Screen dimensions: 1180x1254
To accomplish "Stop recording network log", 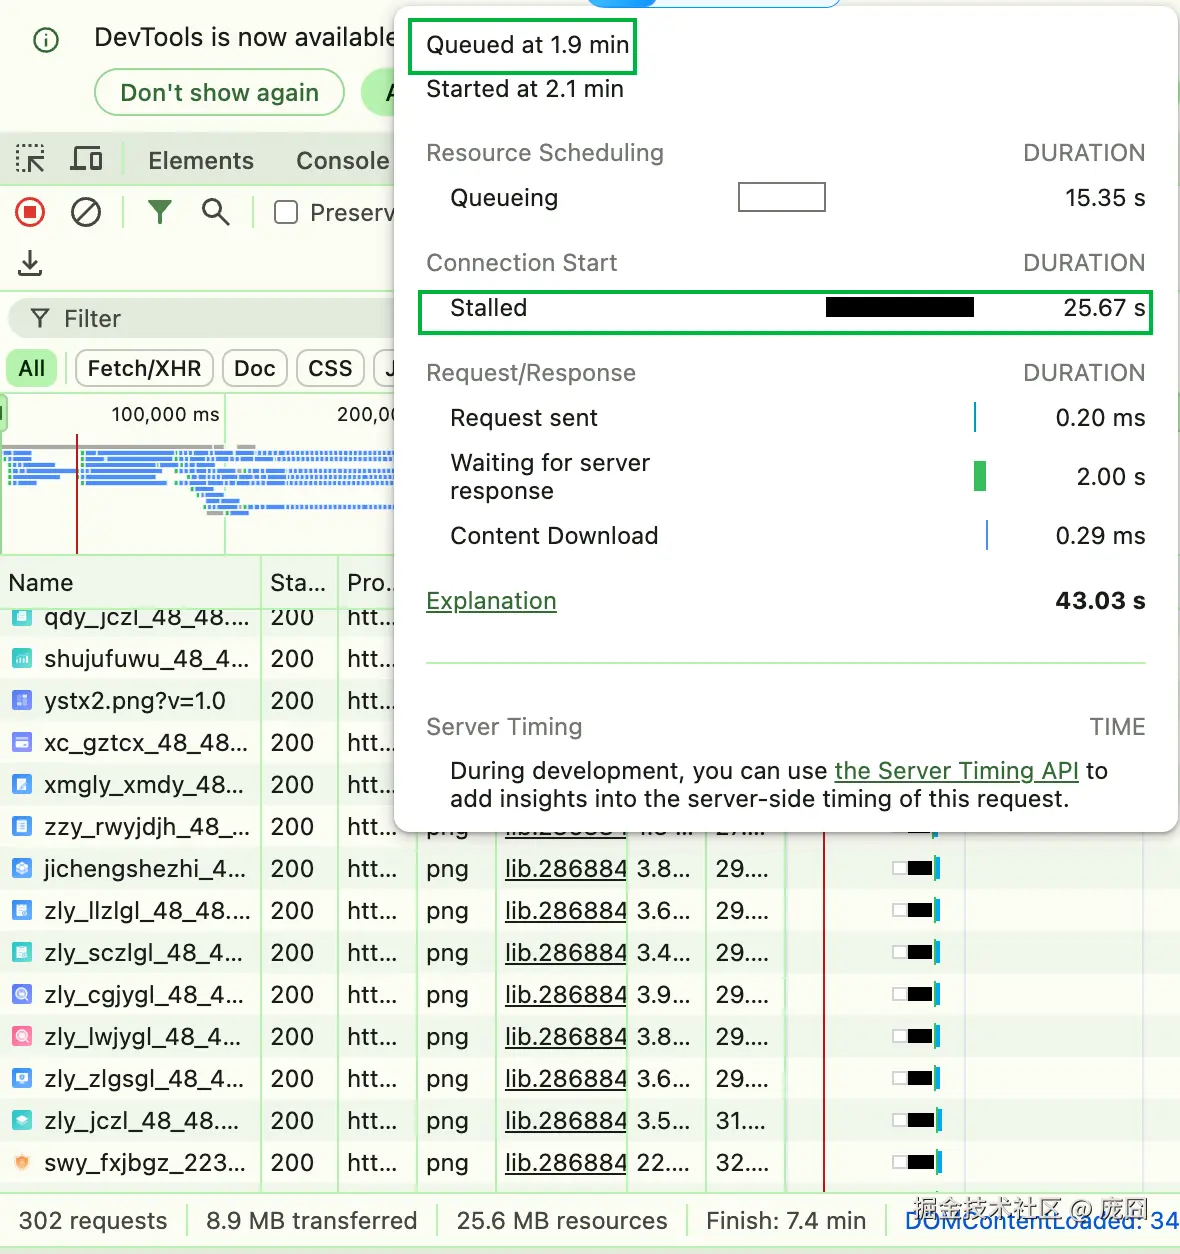I will [x=30, y=212].
